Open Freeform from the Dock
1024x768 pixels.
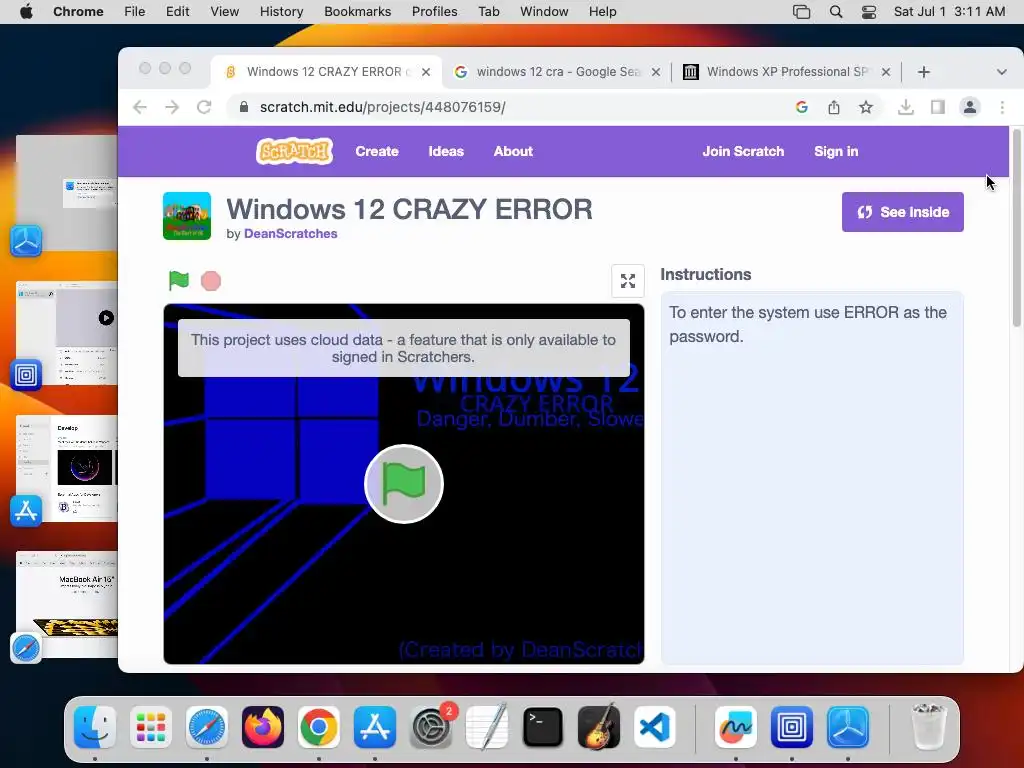click(735, 727)
